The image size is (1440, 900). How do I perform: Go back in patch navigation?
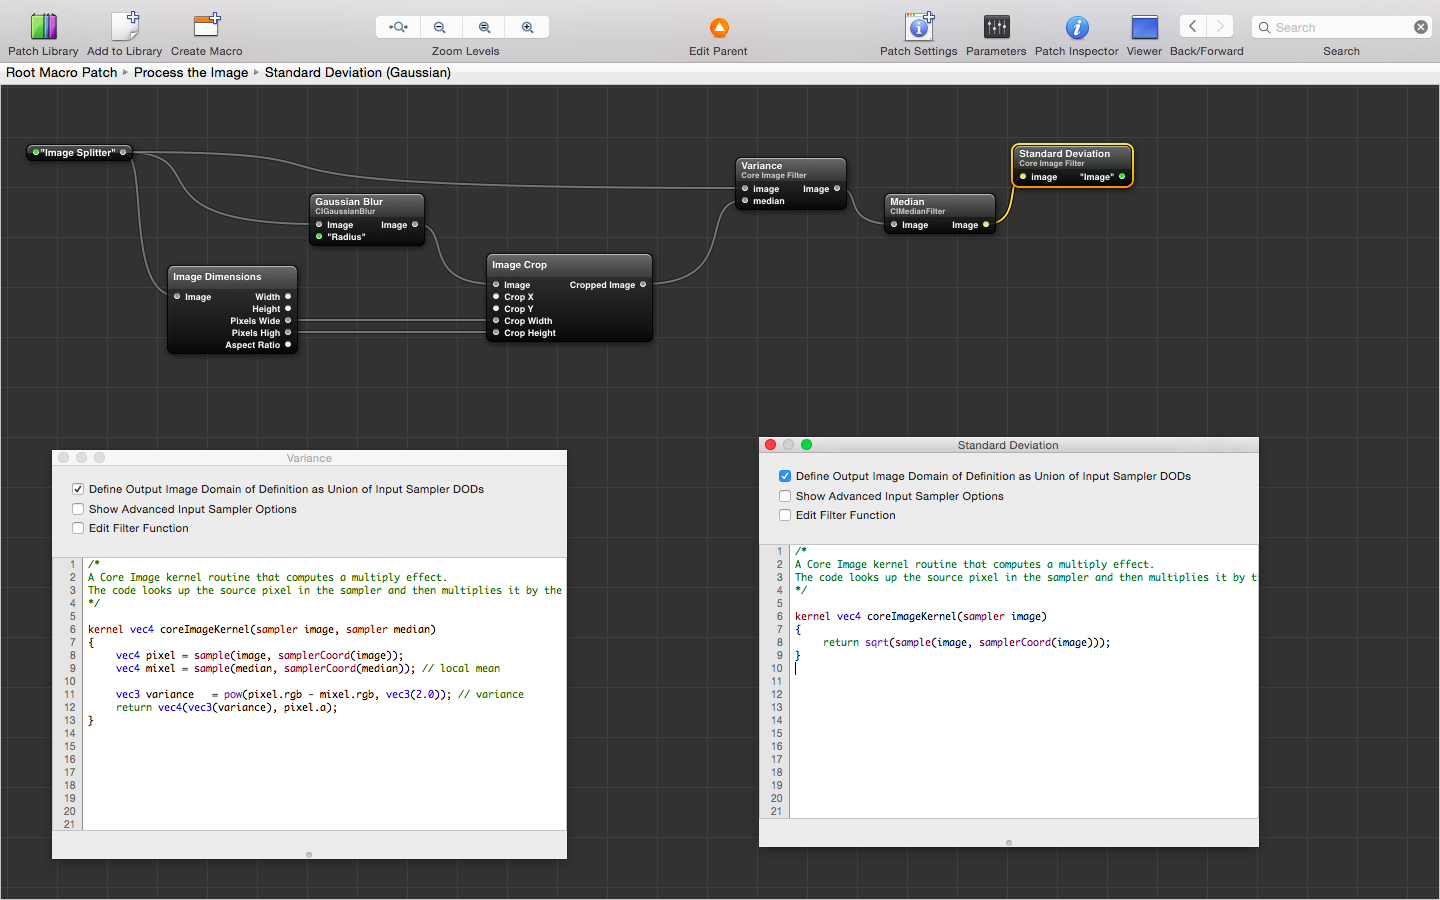pos(1193,27)
